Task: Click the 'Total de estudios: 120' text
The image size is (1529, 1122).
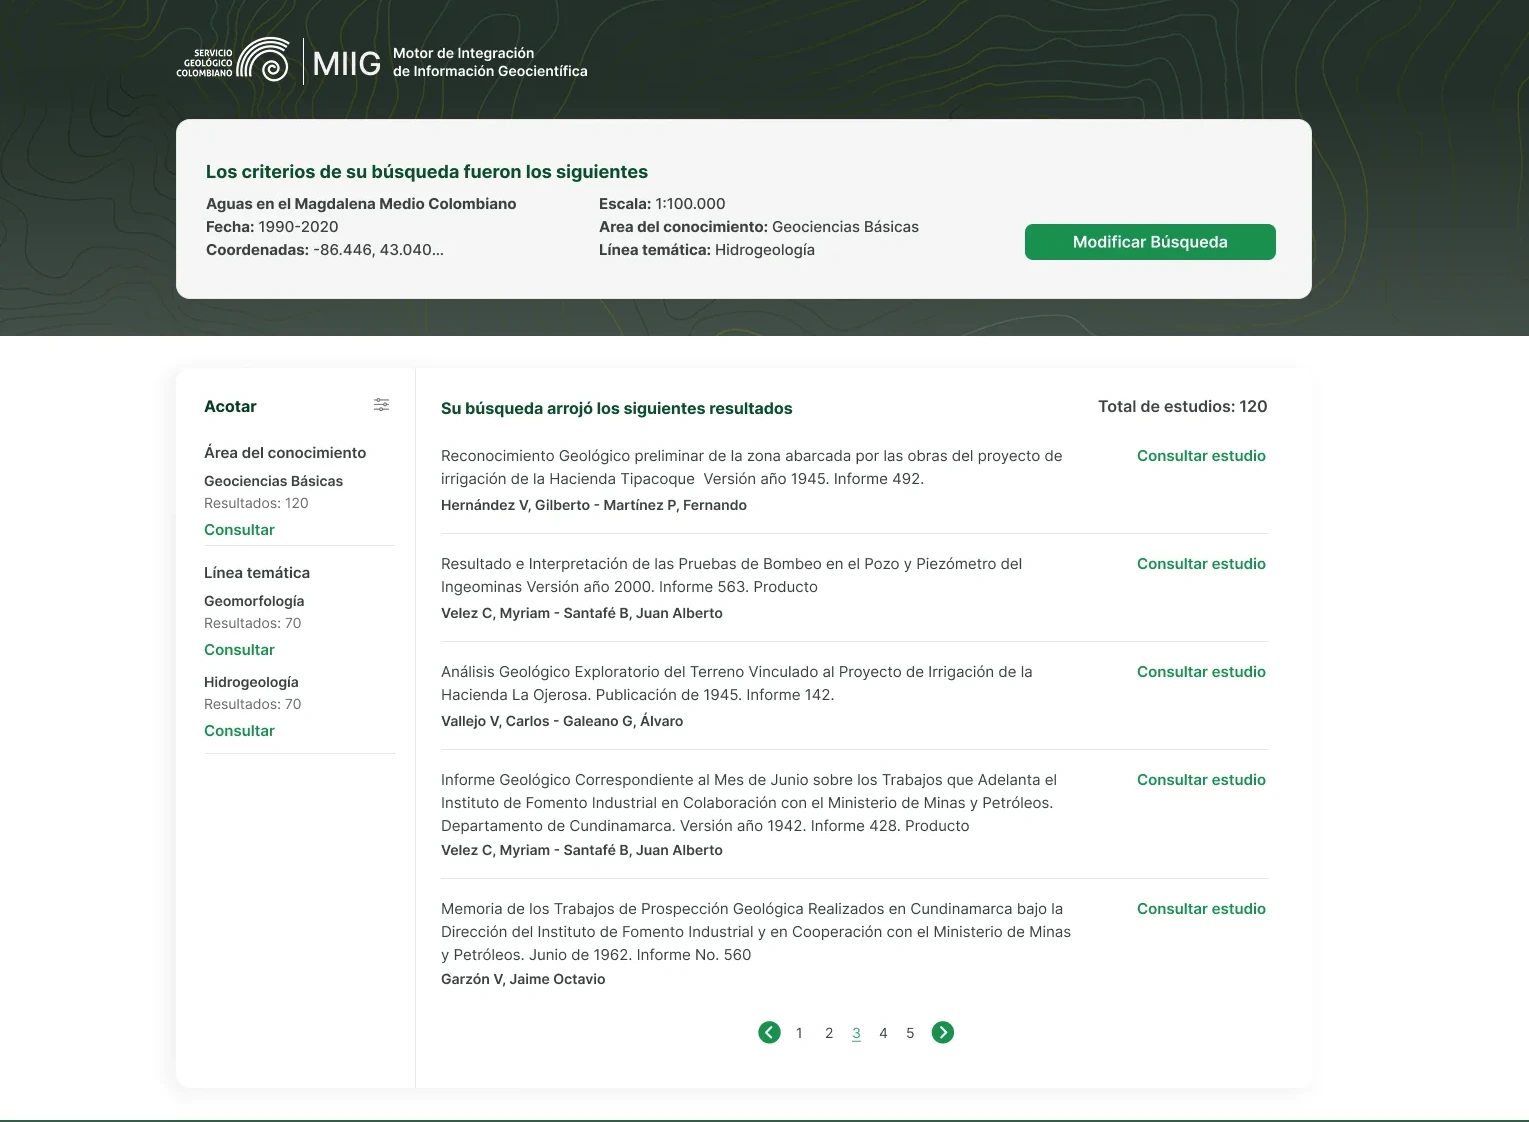Action: 1182,406
